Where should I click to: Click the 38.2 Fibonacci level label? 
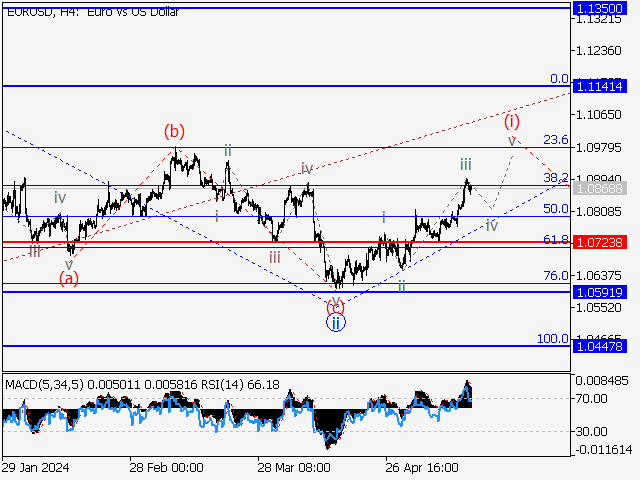556,178
